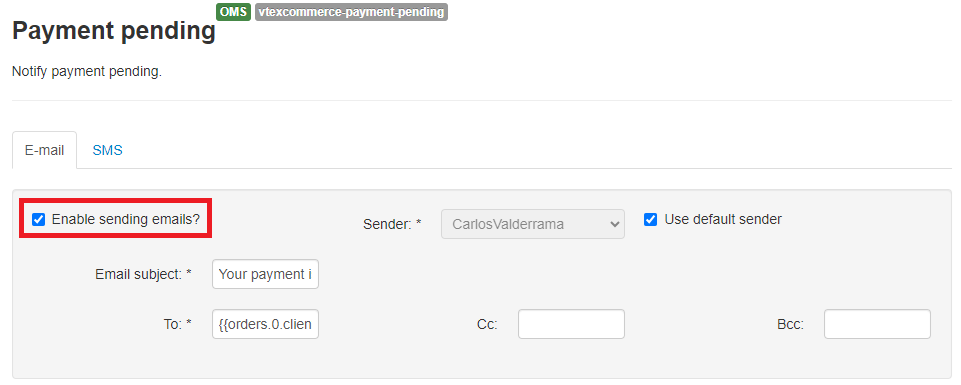The image size is (961, 385).
Task: Toggle the Use default sender checkbox
Action: coord(650,219)
